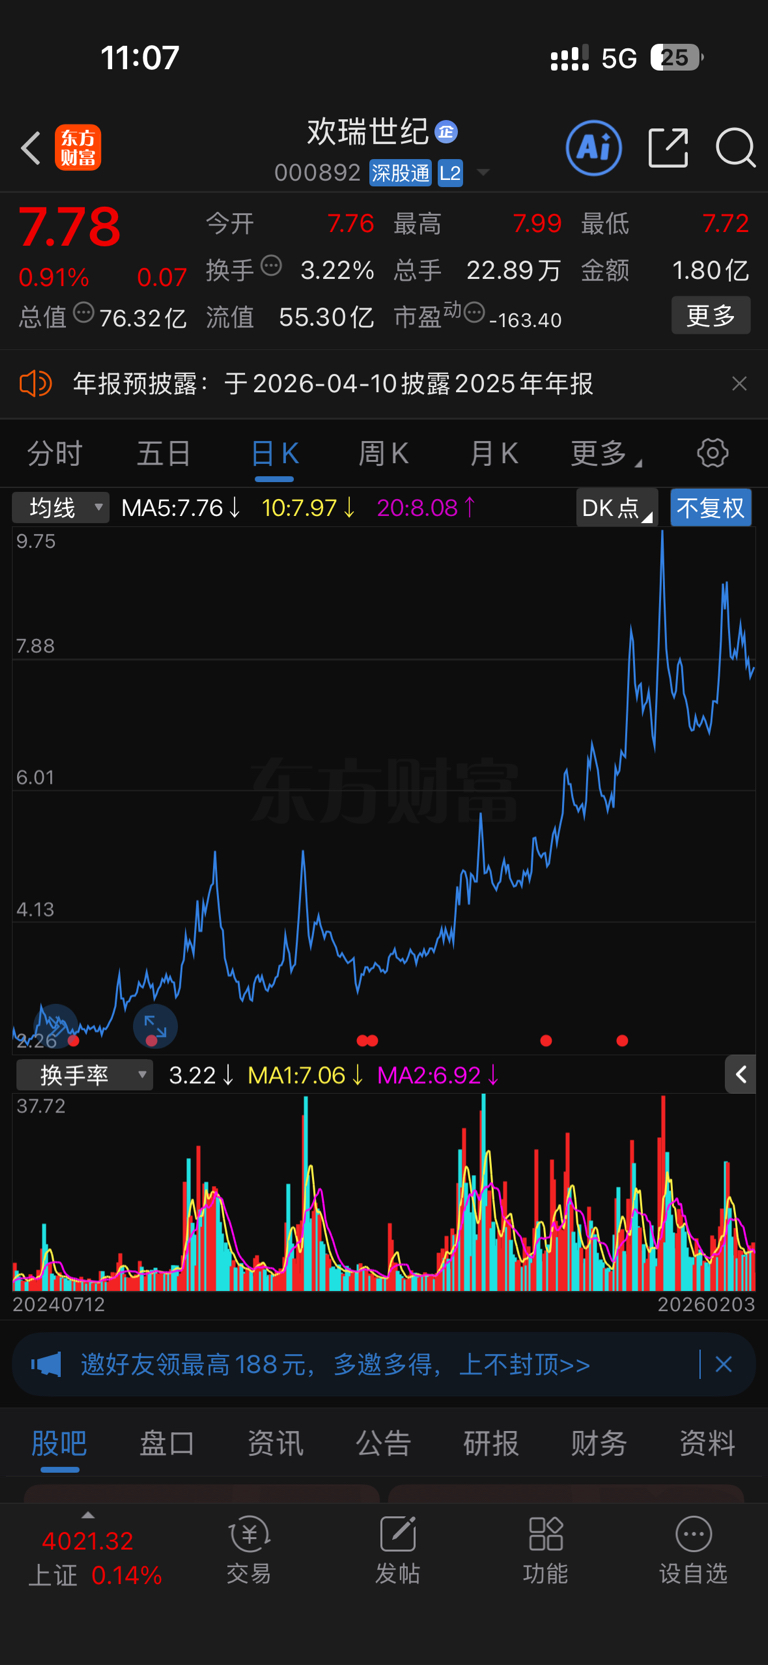
Task: Collapse side panel chevron arrow
Action: pos(741,1075)
